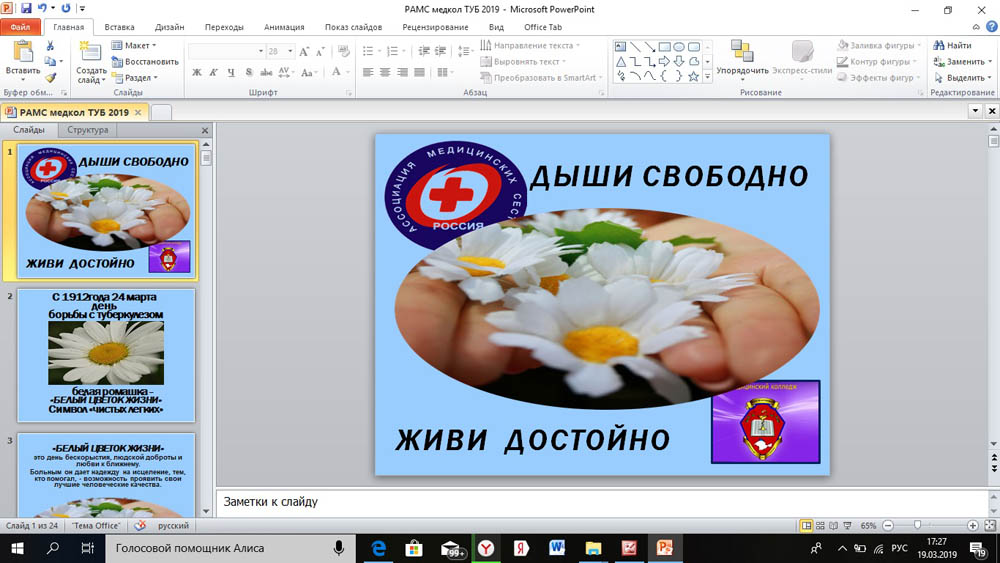
Task: Click the Save icon in quick access toolbar
Action: (x=26, y=8)
